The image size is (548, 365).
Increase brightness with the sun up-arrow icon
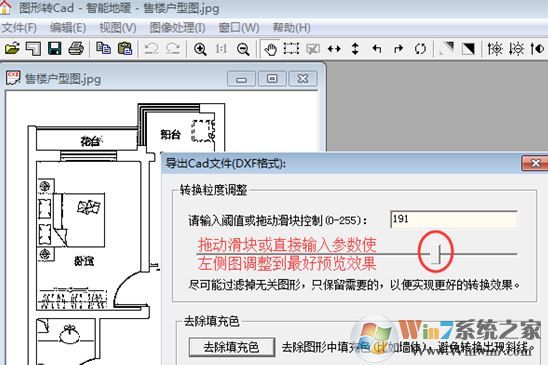(x=495, y=49)
